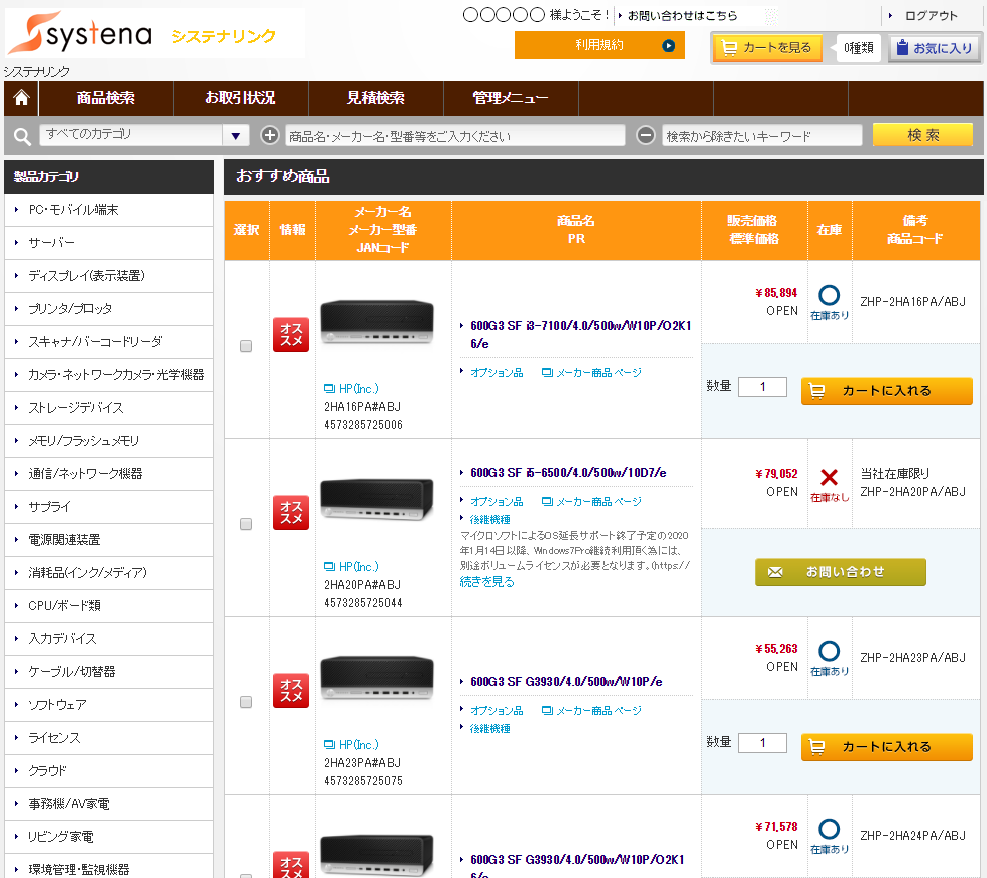Viewport: 987px width, 878px height.
Task: Click the 利用規約 button
Action: pos(599,45)
